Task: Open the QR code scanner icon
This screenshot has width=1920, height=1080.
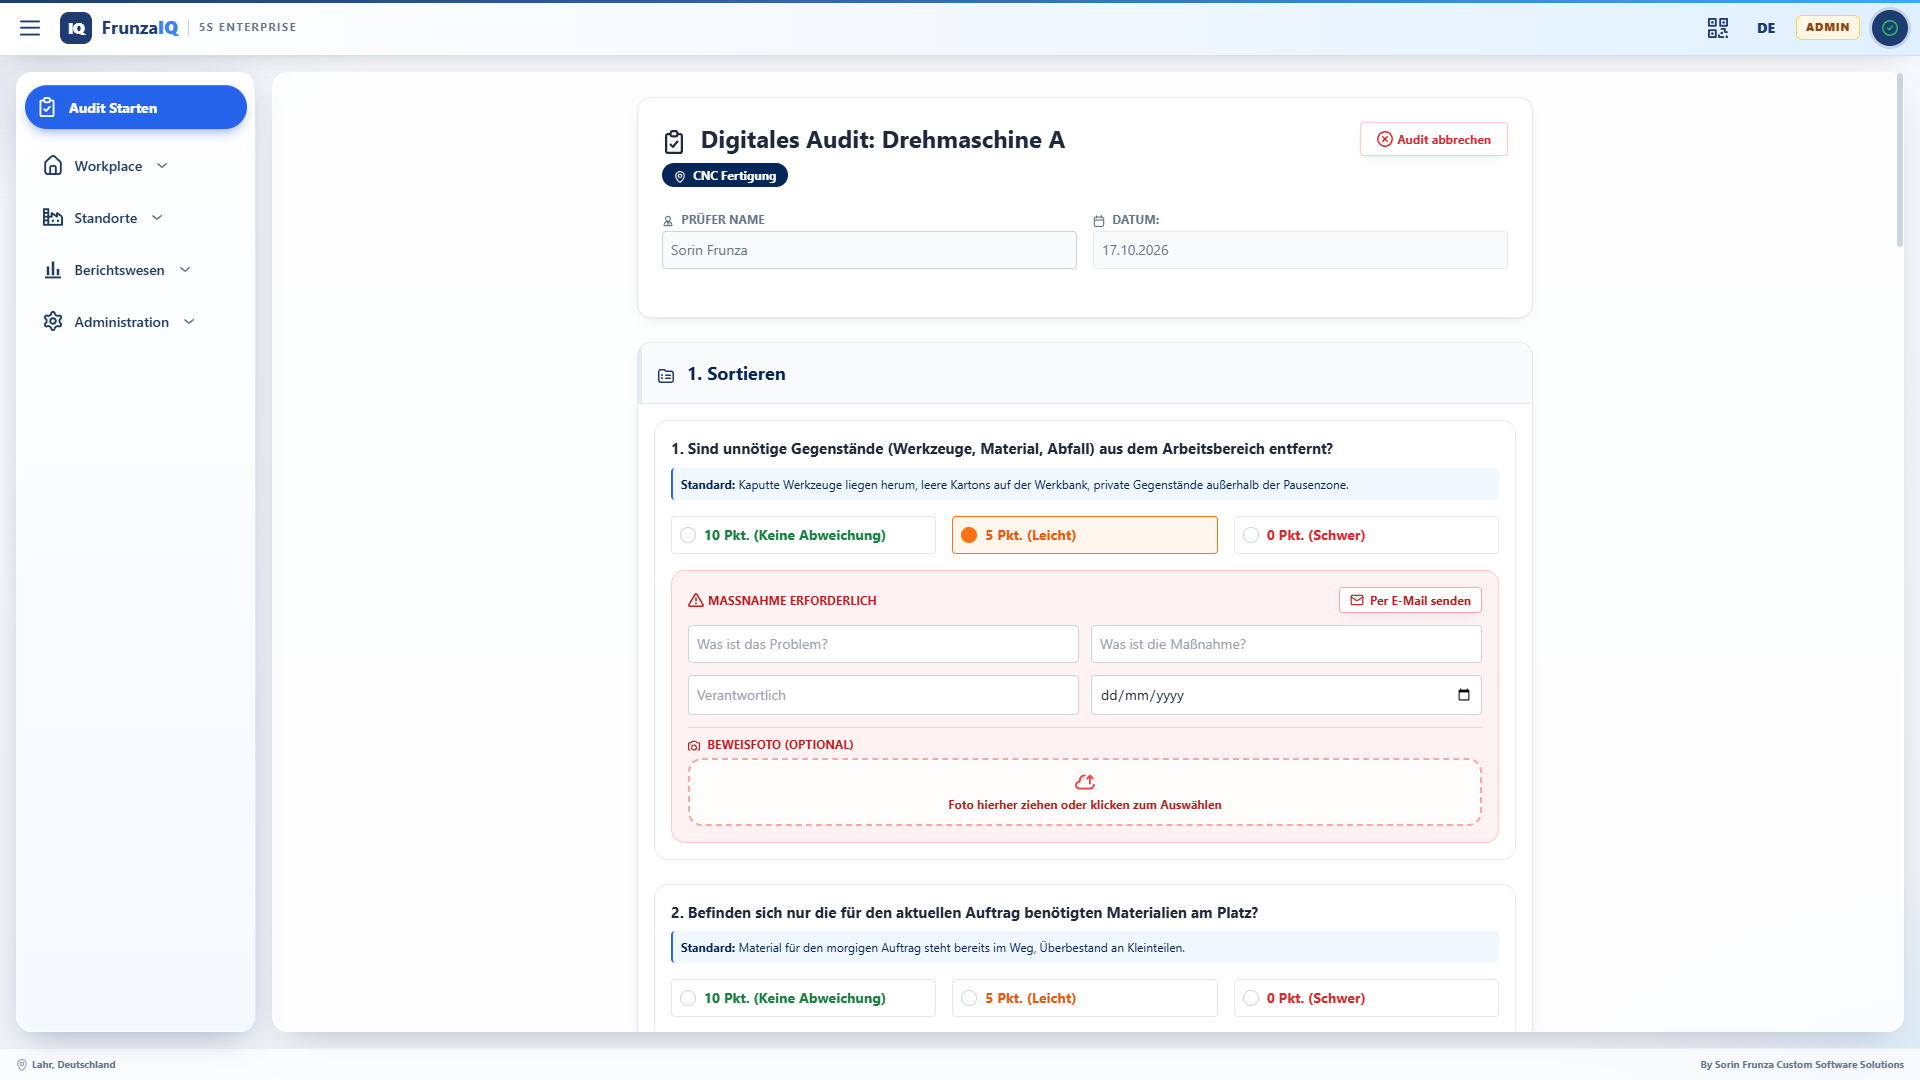Action: point(1718,28)
